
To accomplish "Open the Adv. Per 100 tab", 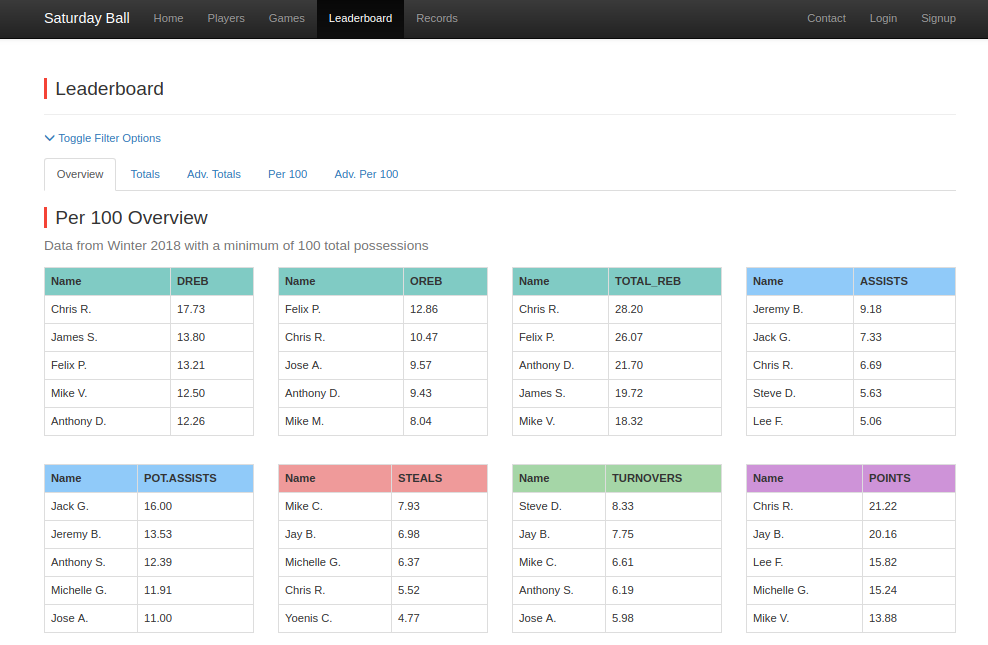I will (367, 173).
